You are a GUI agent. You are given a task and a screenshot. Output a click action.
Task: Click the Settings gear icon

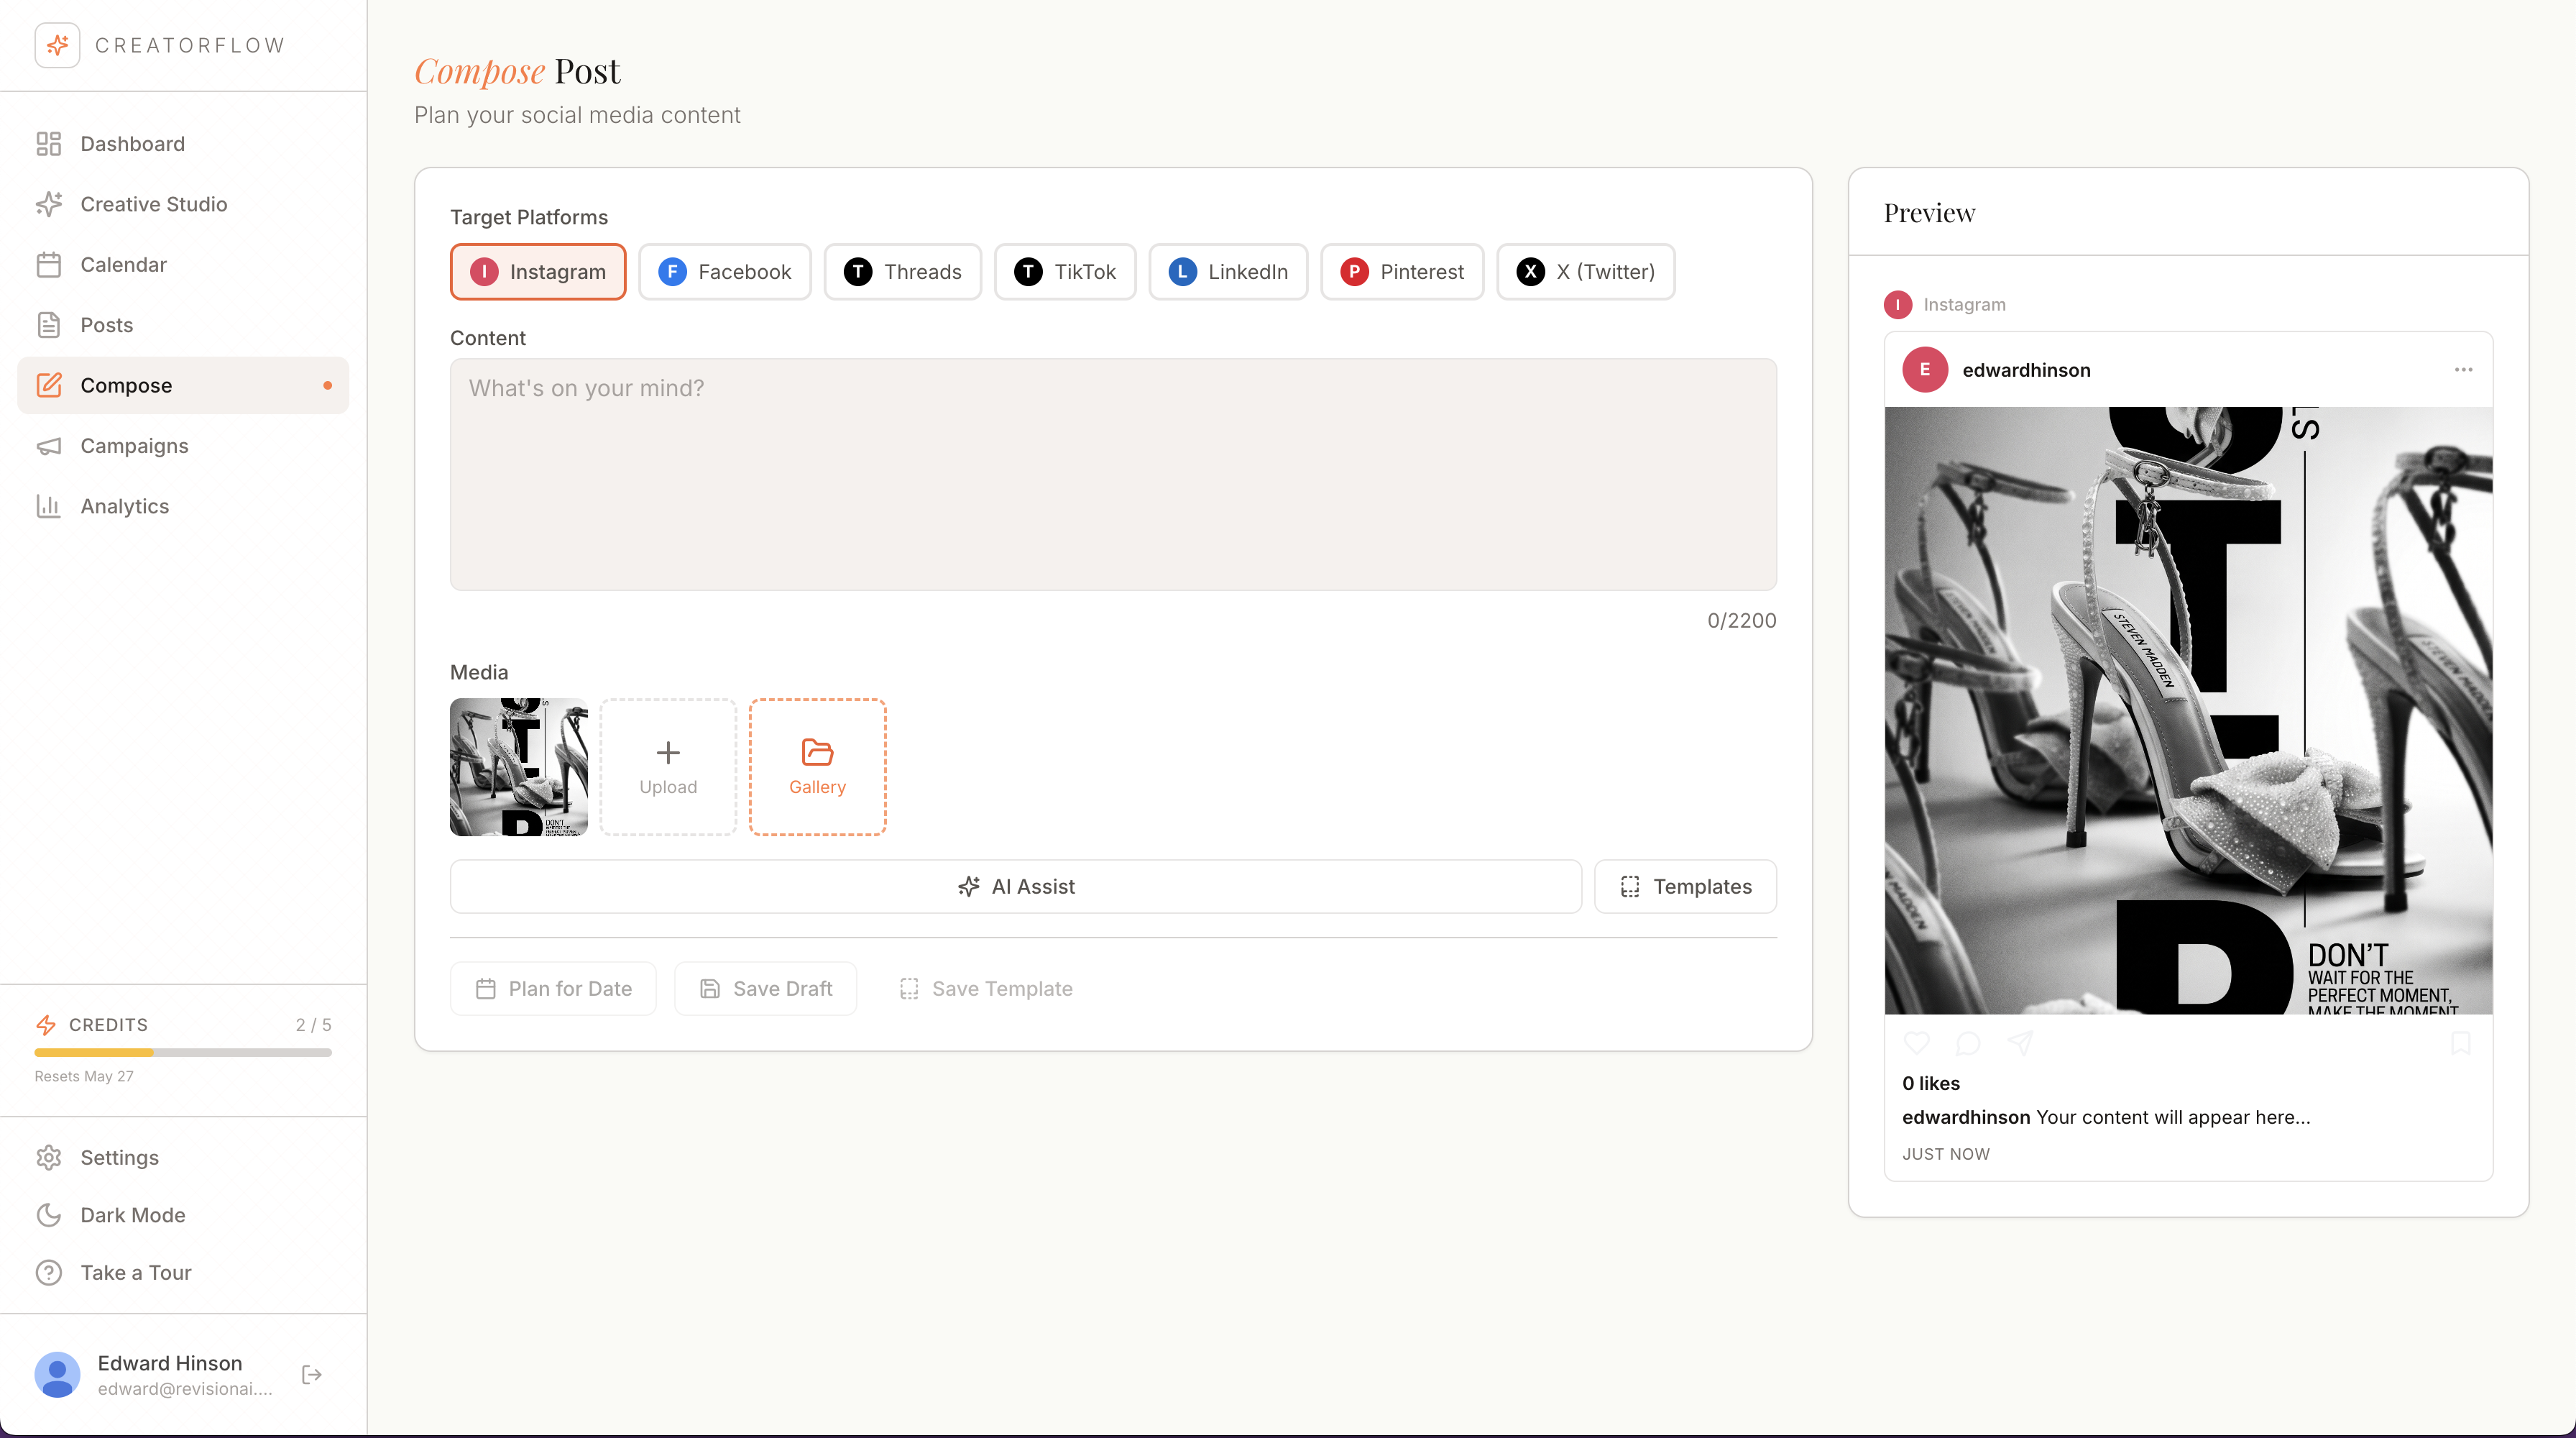point(49,1158)
